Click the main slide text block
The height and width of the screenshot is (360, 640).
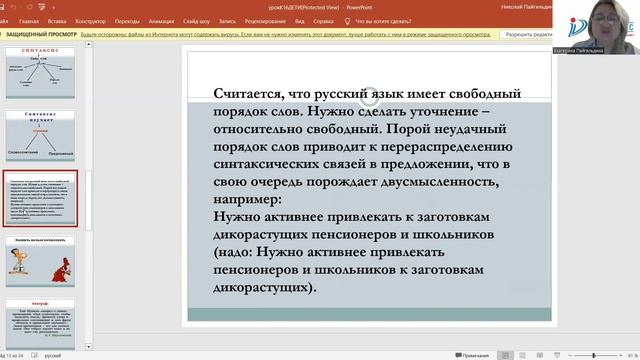[367, 190]
